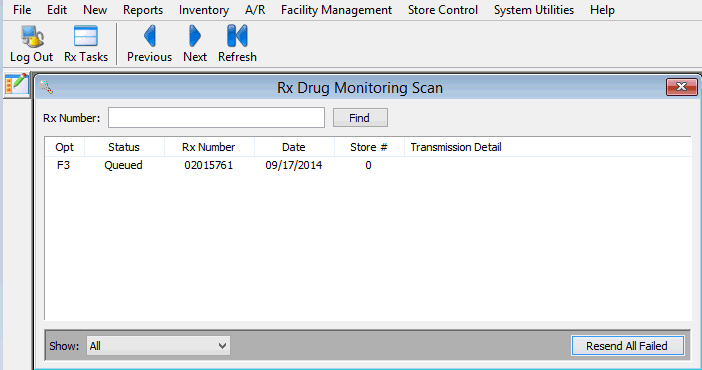Open the Store Control menu
Image resolution: width=702 pixels, height=370 pixels.
click(443, 10)
